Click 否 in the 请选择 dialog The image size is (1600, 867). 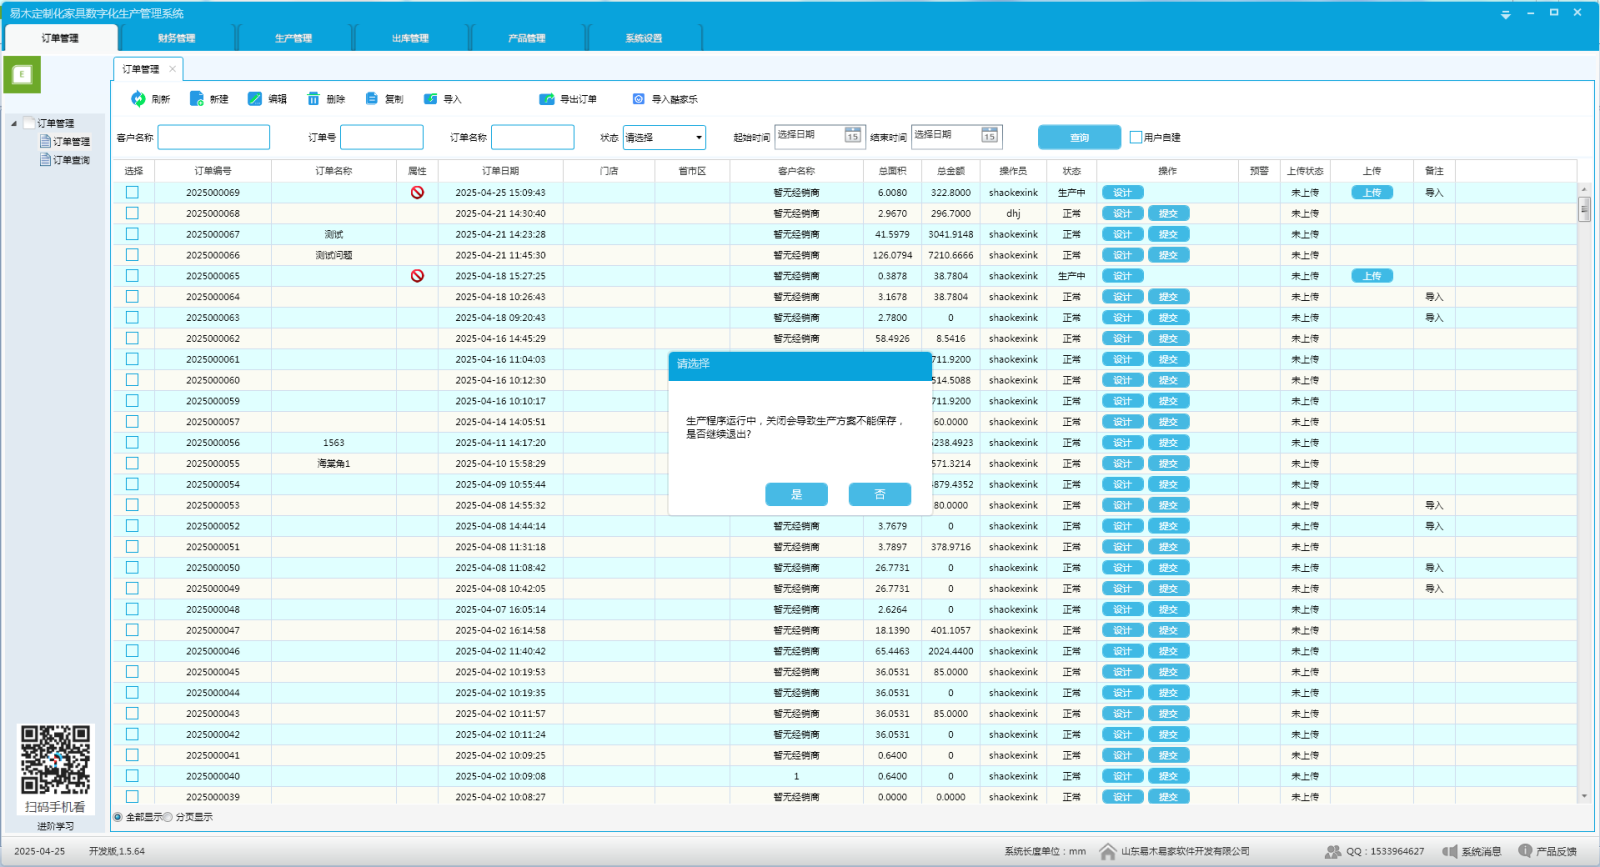(x=879, y=494)
